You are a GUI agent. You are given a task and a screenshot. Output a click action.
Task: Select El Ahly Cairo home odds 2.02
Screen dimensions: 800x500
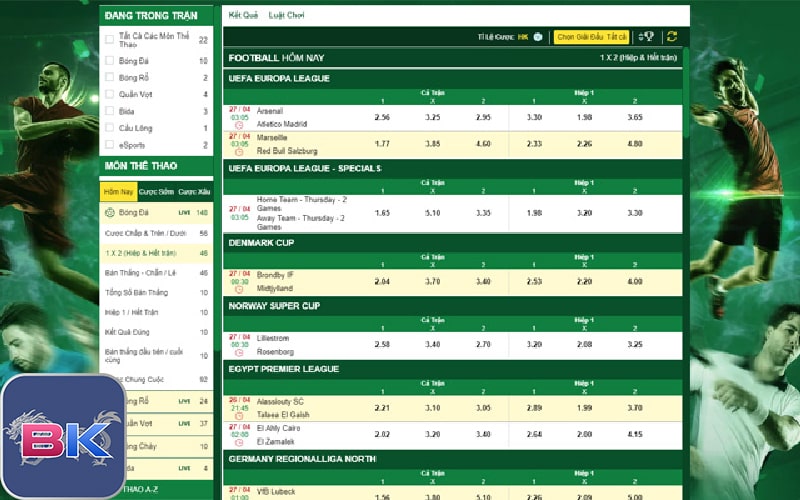coord(382,435)
